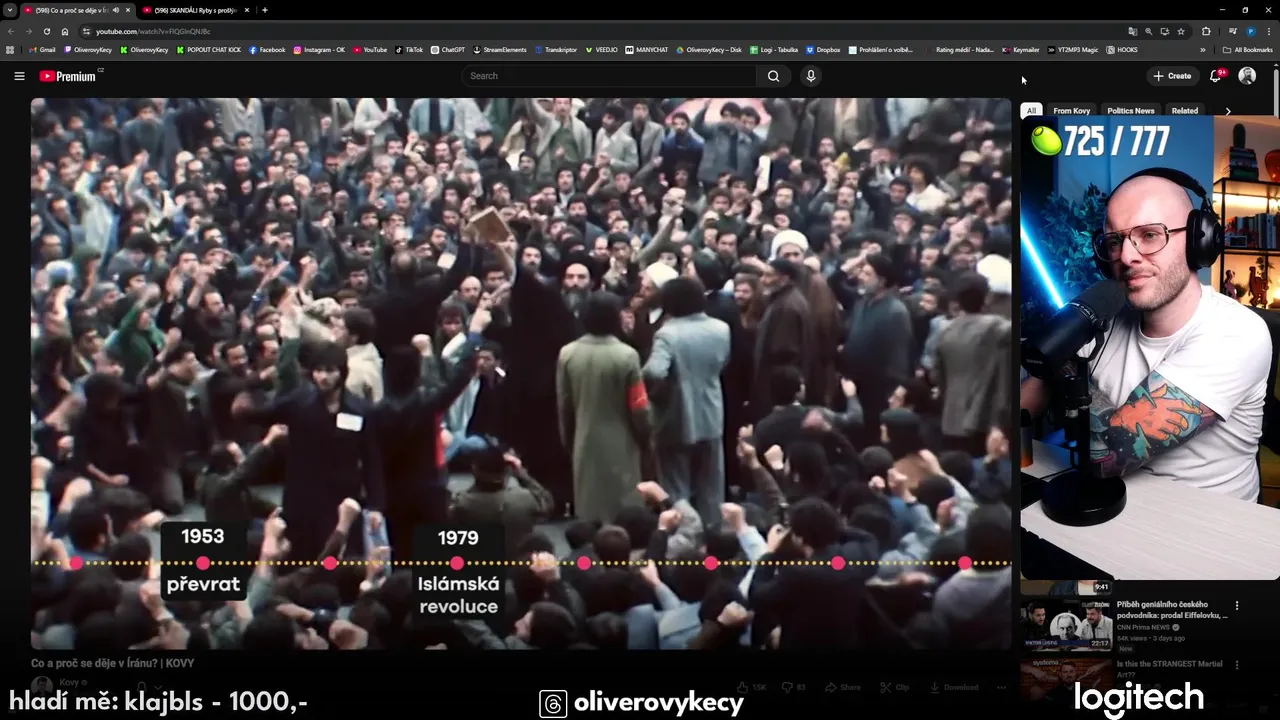Open the YT2MP3 Magic bookmark
This screenshot has width=1280, height=720.
pos(1072,50)
